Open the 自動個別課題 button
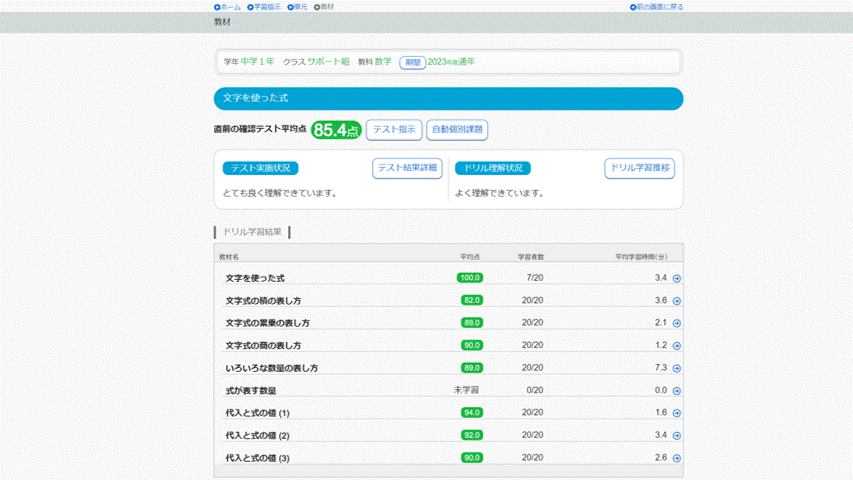The image size is (853, 480). (x=457, y=130)
